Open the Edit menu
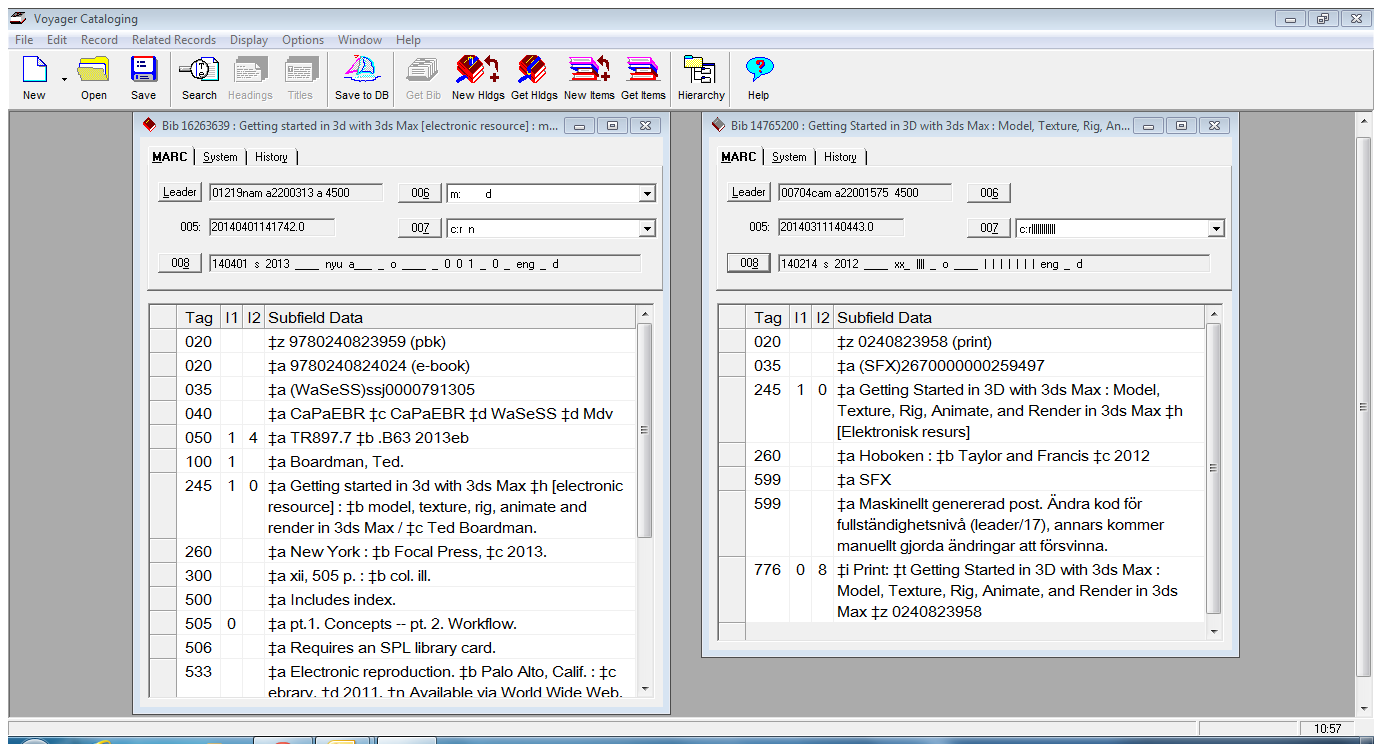Viewport: 1382px width, 744px height. [57, 40]
